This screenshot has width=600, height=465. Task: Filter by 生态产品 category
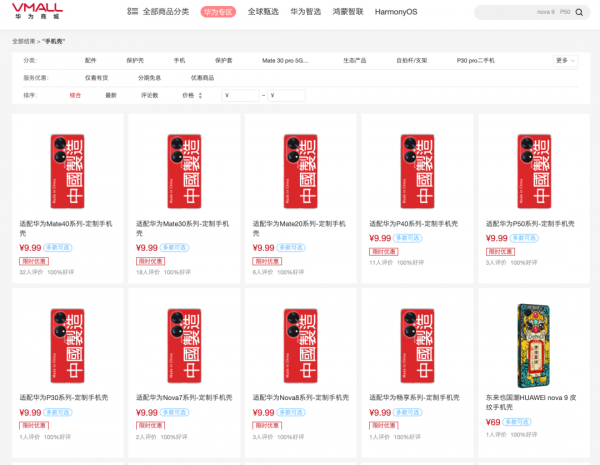(355, 60)
